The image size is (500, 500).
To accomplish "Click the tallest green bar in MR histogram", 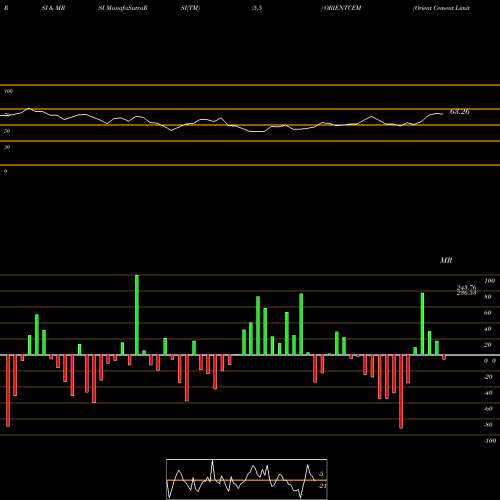I will 137,315.
